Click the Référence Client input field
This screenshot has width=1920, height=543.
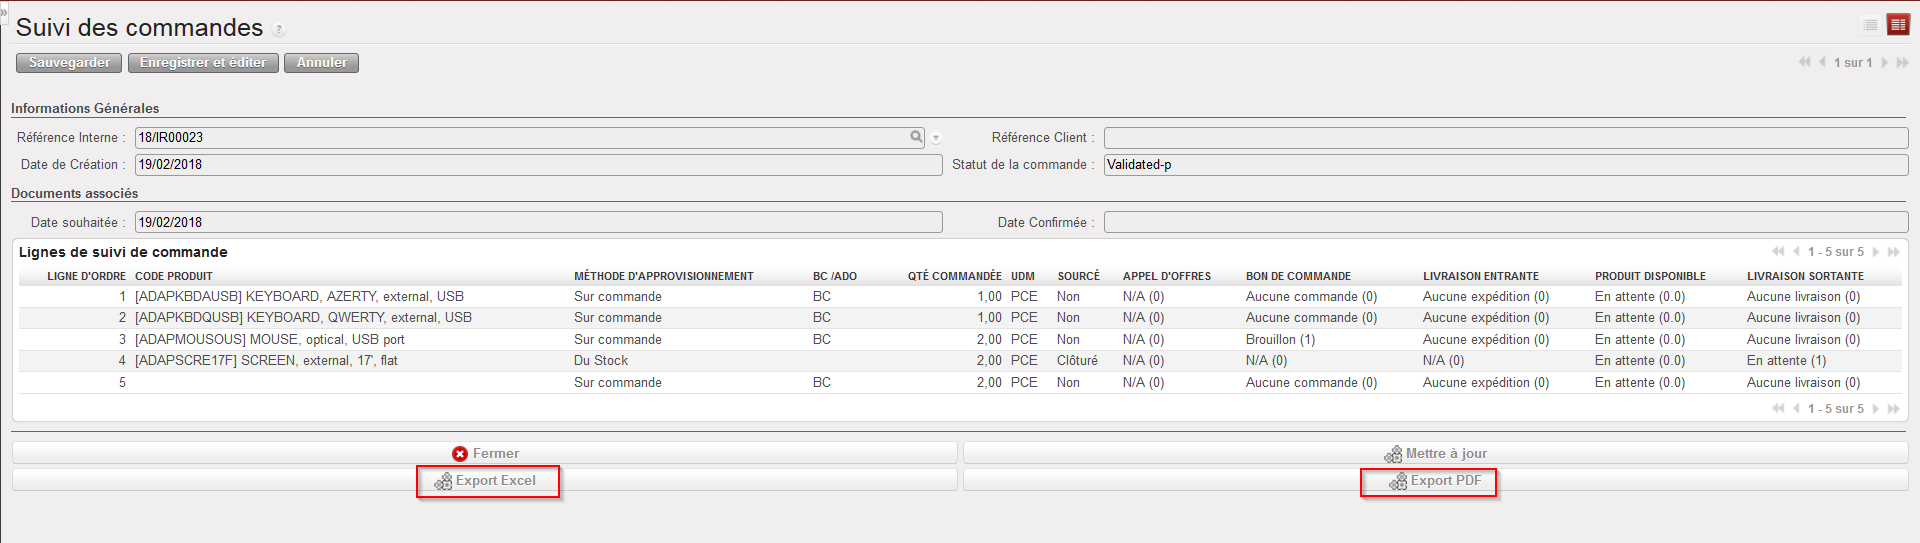click(1505, 138)
